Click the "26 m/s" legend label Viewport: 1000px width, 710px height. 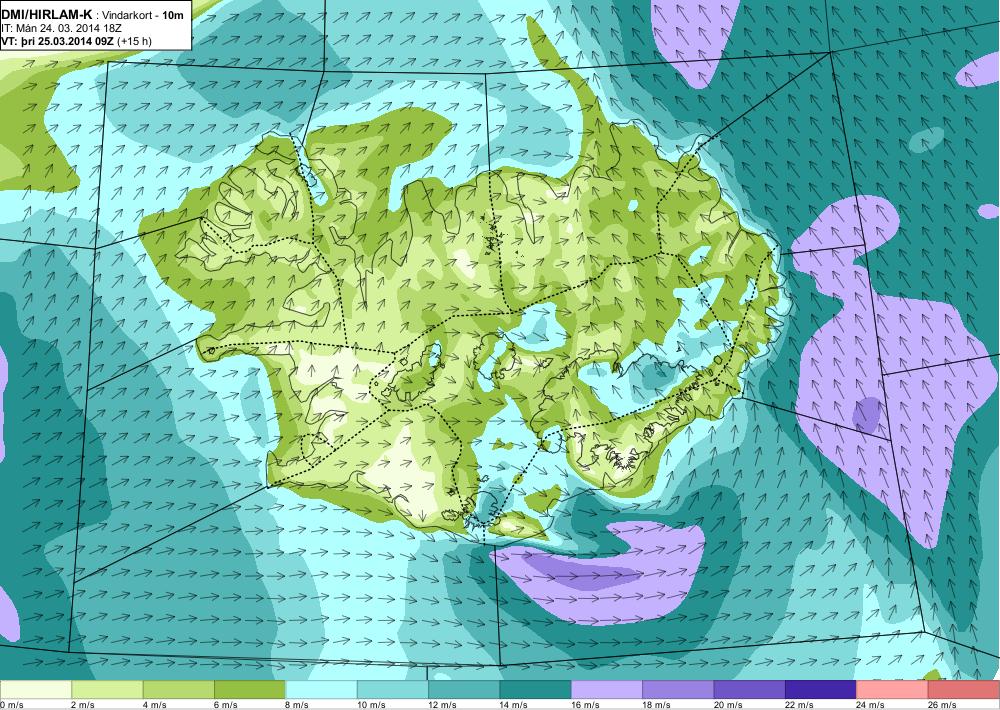(943, 705)
